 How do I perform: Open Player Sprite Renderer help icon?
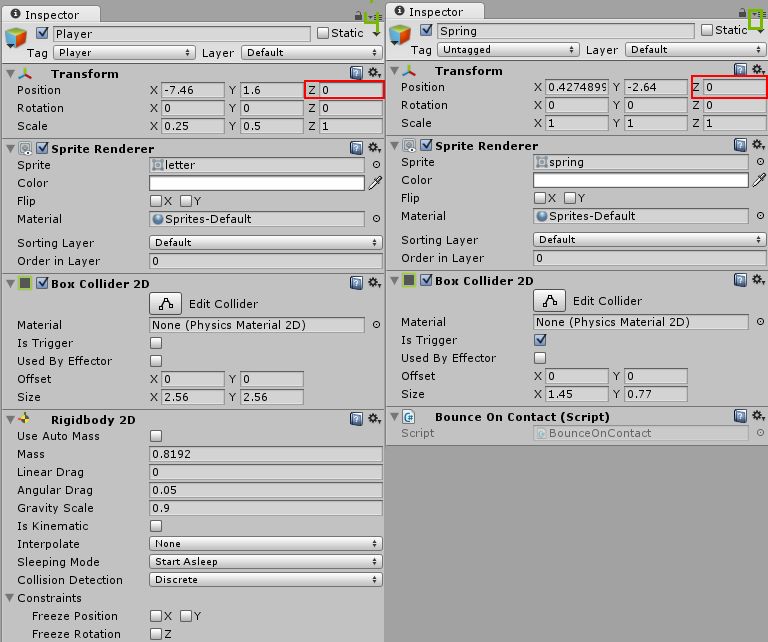coord(357,147)
